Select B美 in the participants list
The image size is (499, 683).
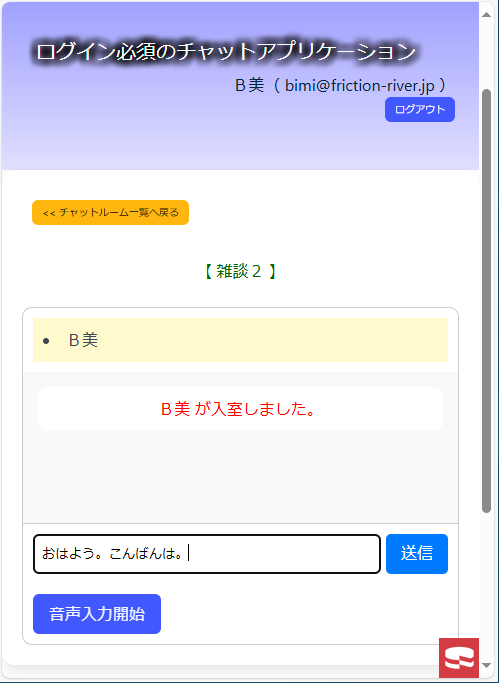[x=83, y=340]
